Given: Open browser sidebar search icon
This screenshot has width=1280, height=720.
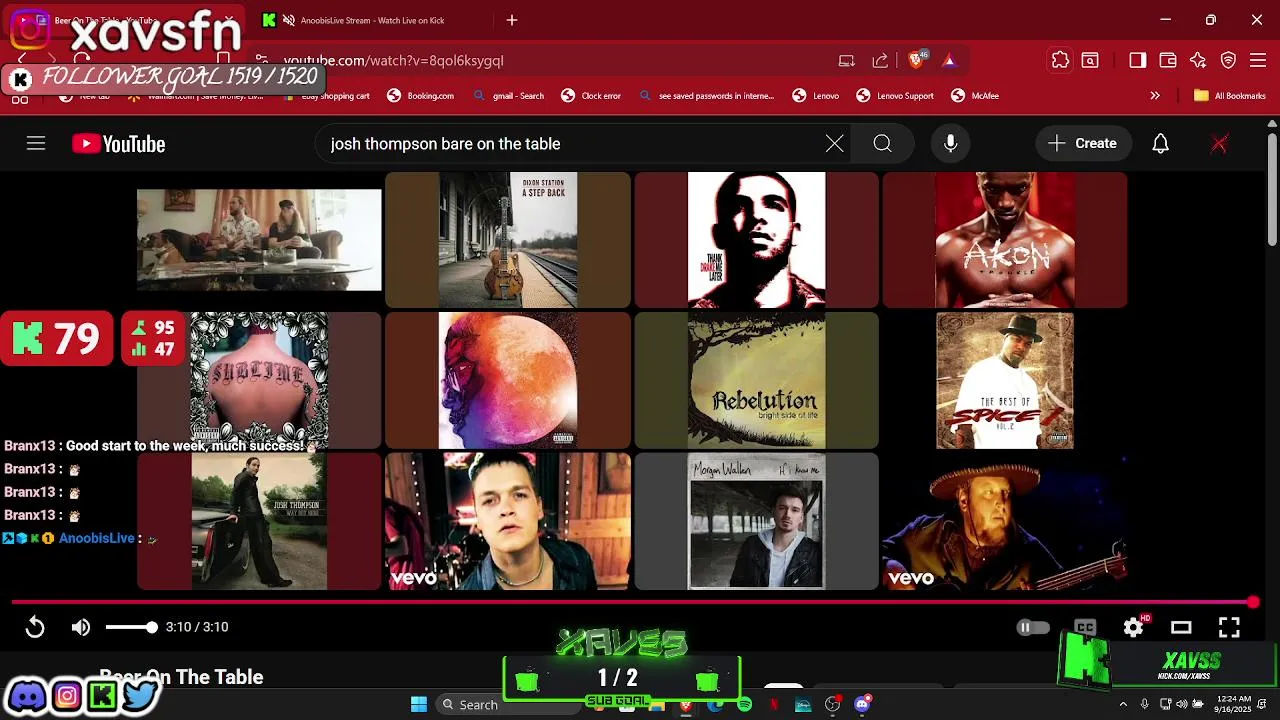Looking at the screenshot, I should coord(1090,60).
